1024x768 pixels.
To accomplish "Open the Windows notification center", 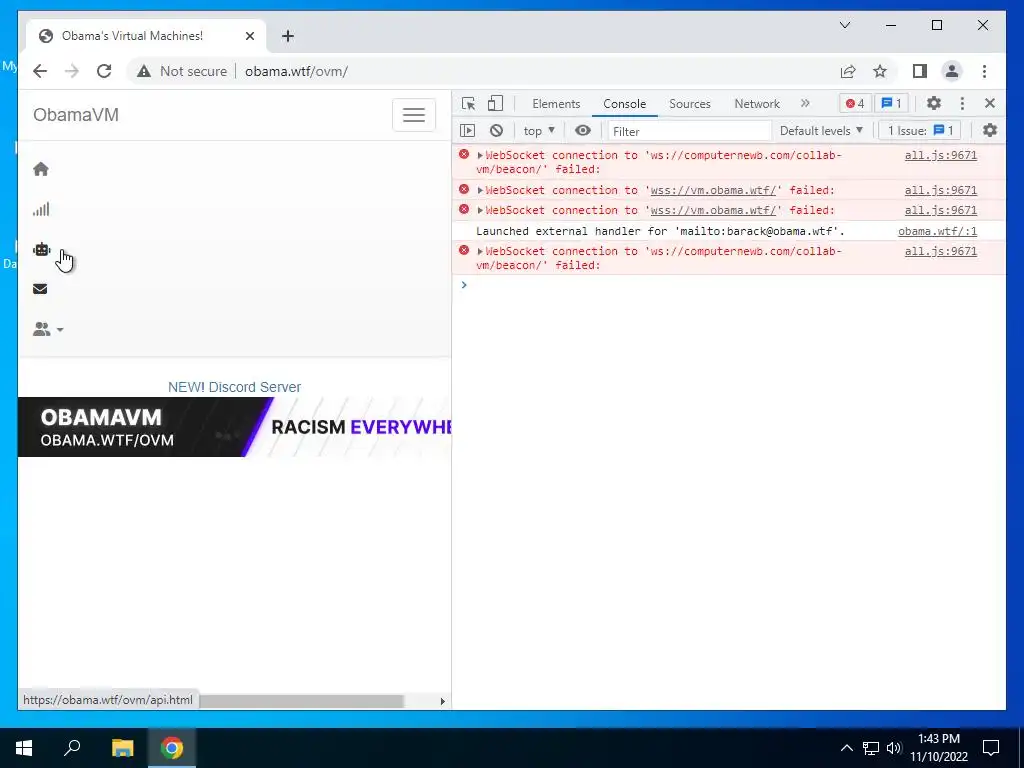I will point(991,748).
